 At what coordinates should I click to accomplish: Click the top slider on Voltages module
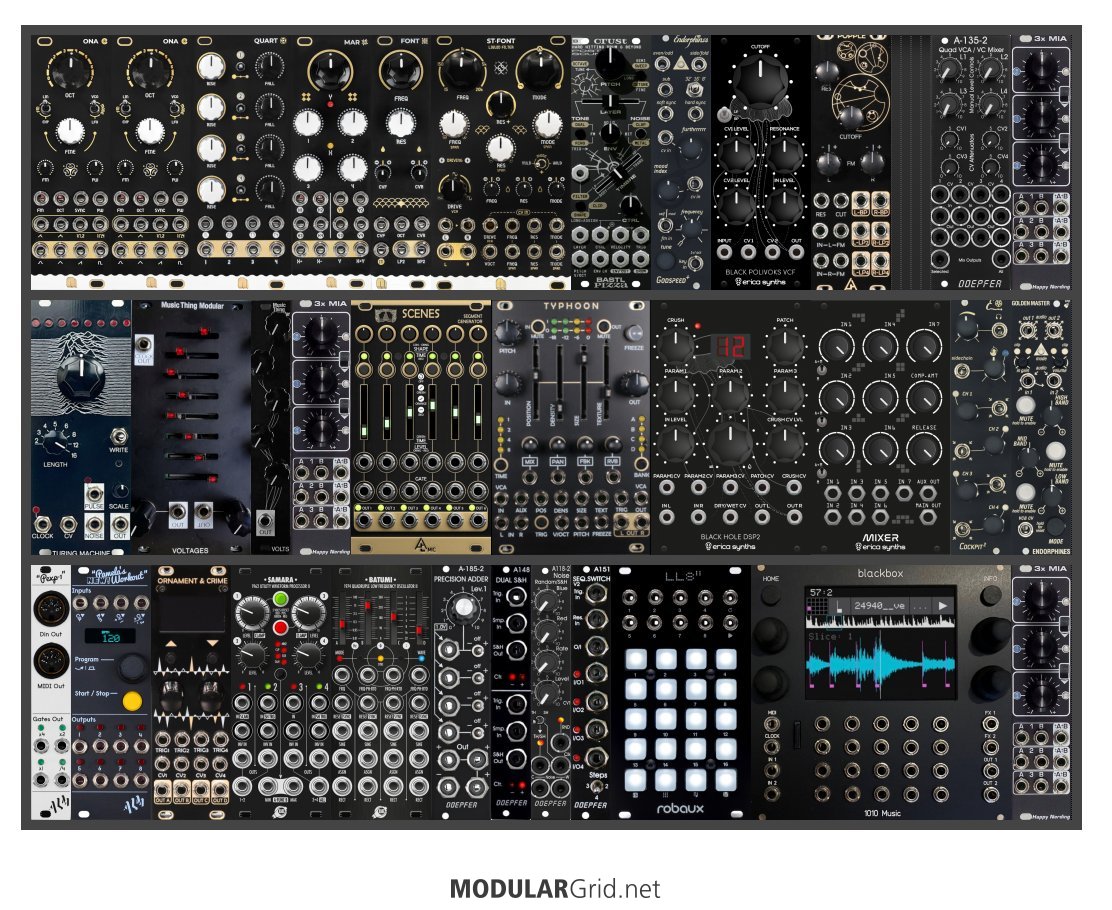[193, 331]
